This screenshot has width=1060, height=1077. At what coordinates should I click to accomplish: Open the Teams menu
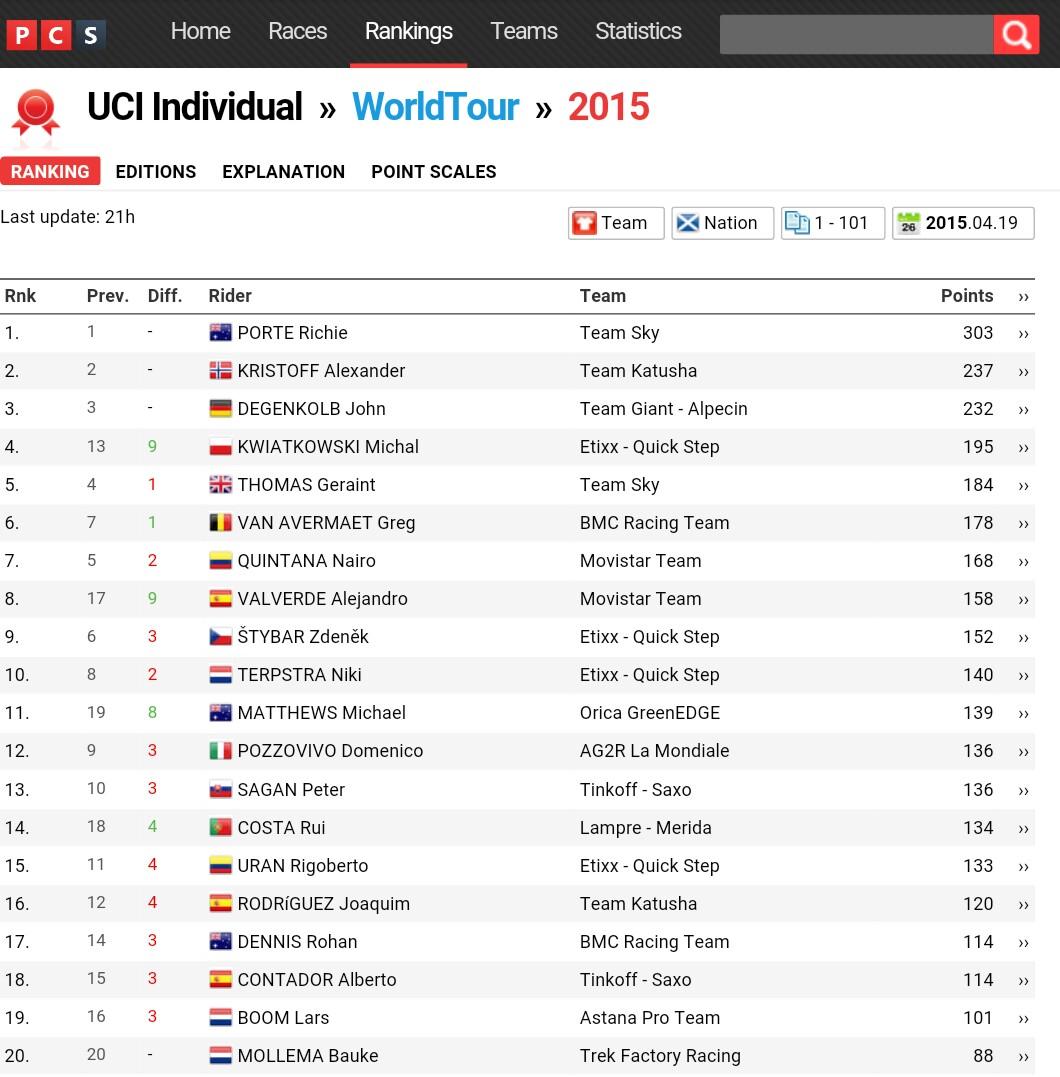pos(523,32)
